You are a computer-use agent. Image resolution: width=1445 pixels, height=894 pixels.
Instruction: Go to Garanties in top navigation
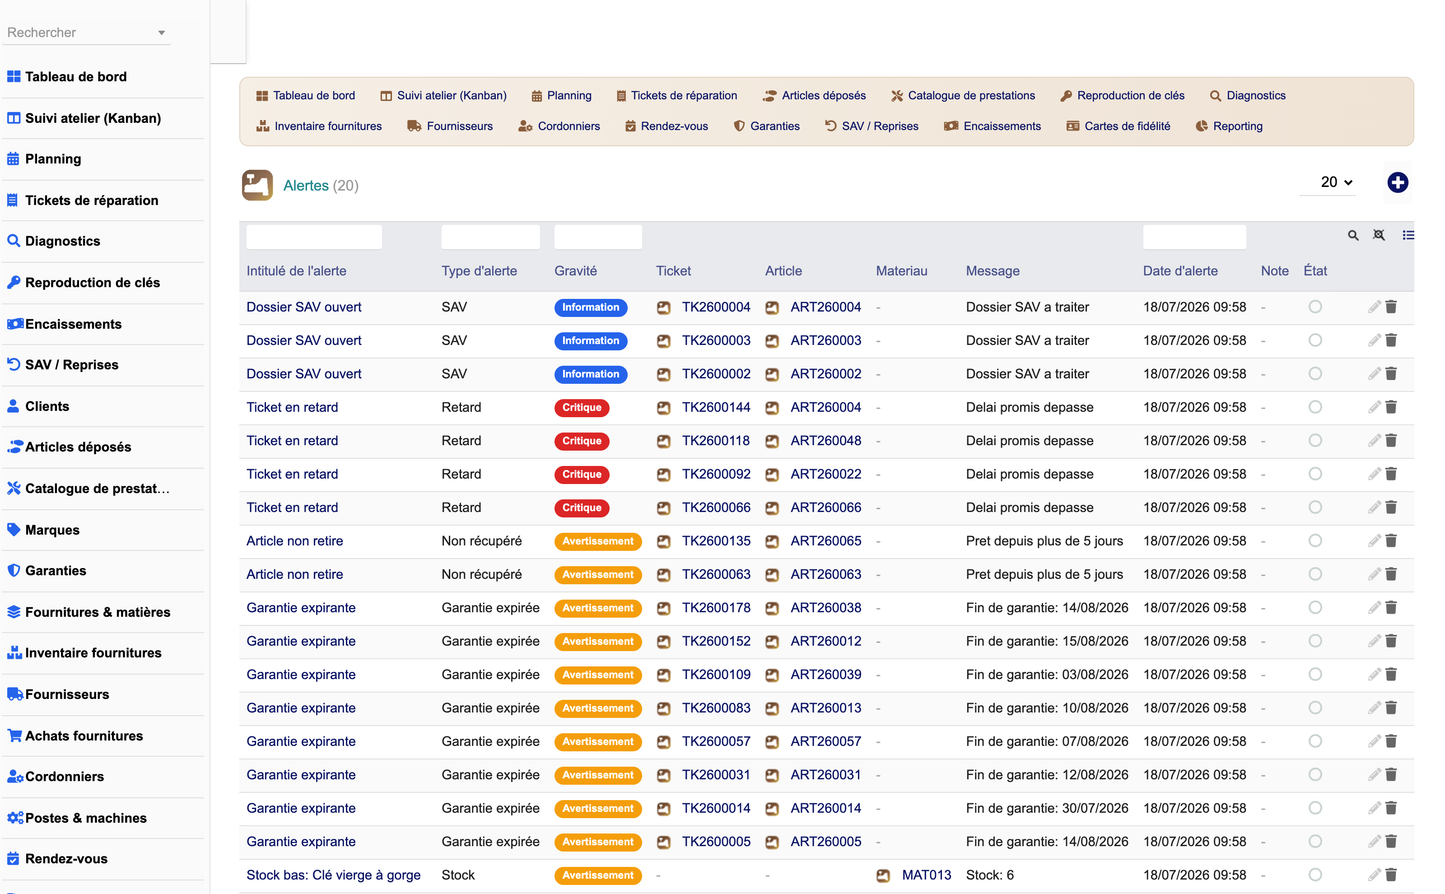(x=767, y=126)
